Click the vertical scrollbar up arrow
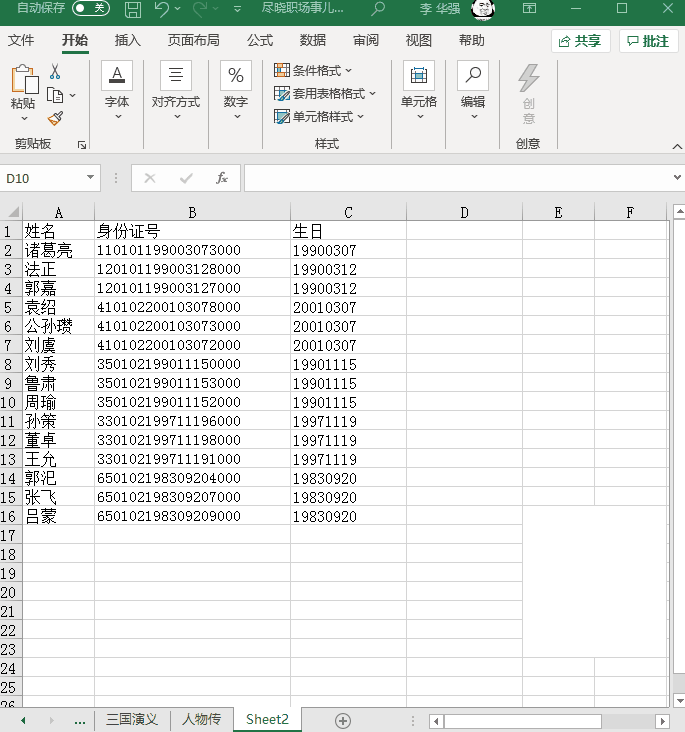 pos(679,212)
